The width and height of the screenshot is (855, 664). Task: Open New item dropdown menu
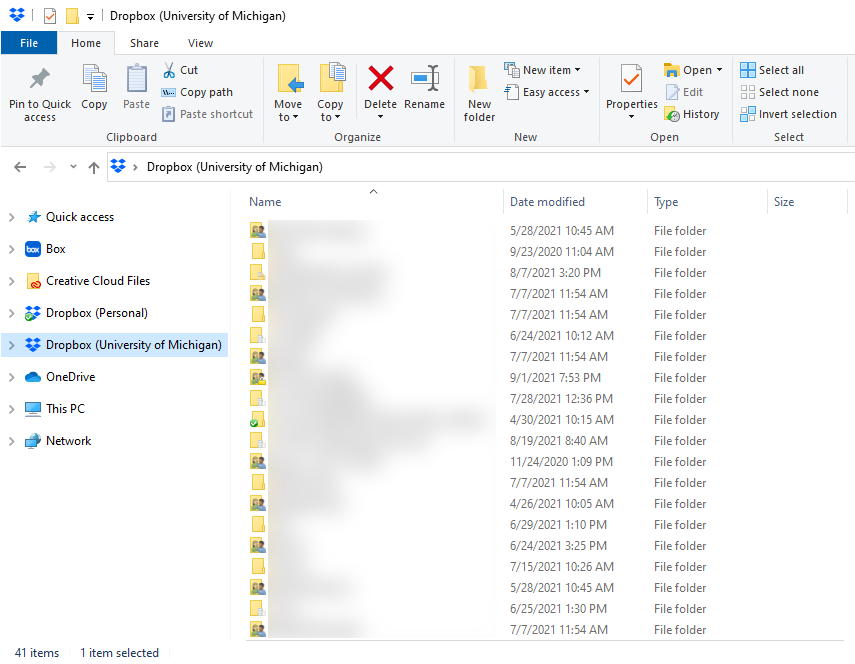pos(578,70)
